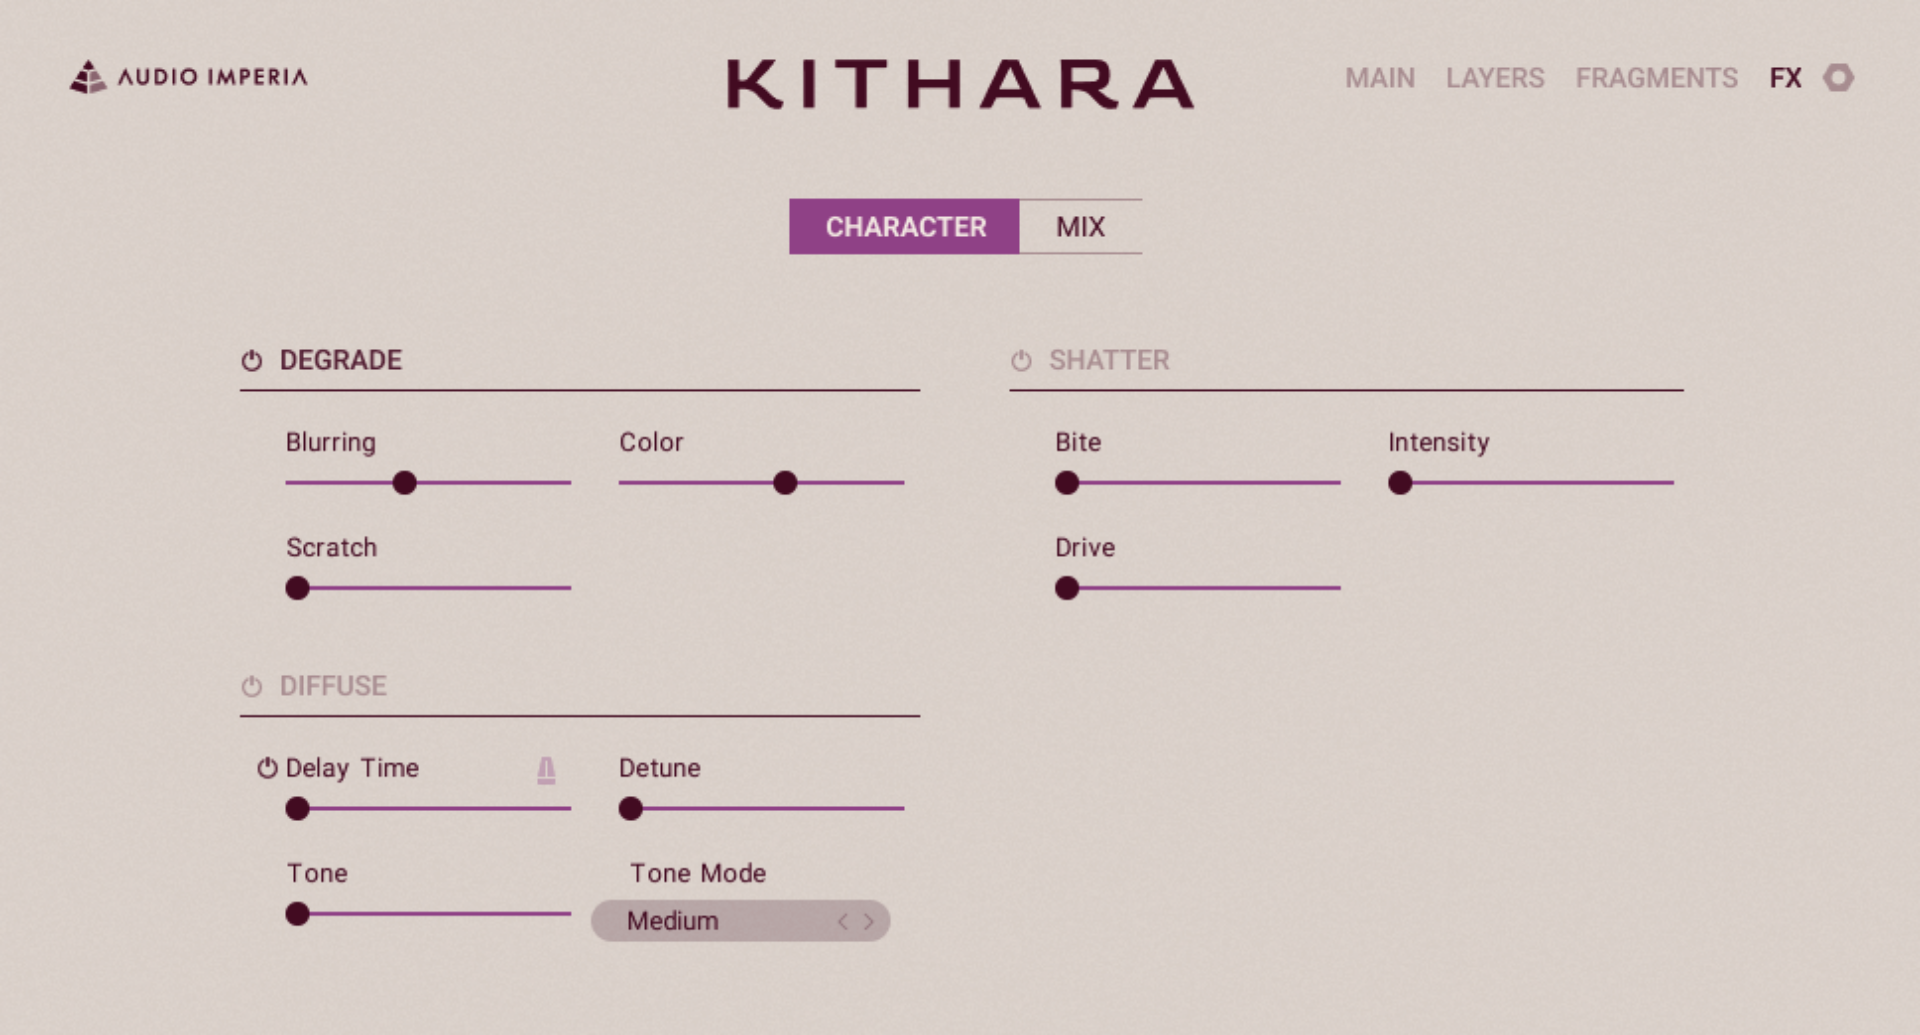Click the power icon beside DEGRADE
The height and width of the screenshot is (1035, 1920).
[x=251, y=360]
